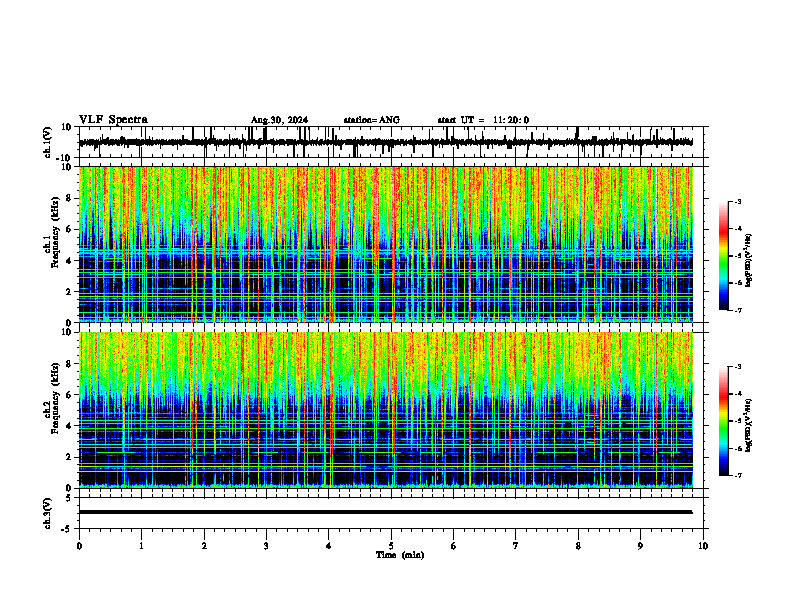This screenshot has height=612, width=792.
Task: Click the ch.1 log(PSD) color bar title
Action: (x=749, y=260)
